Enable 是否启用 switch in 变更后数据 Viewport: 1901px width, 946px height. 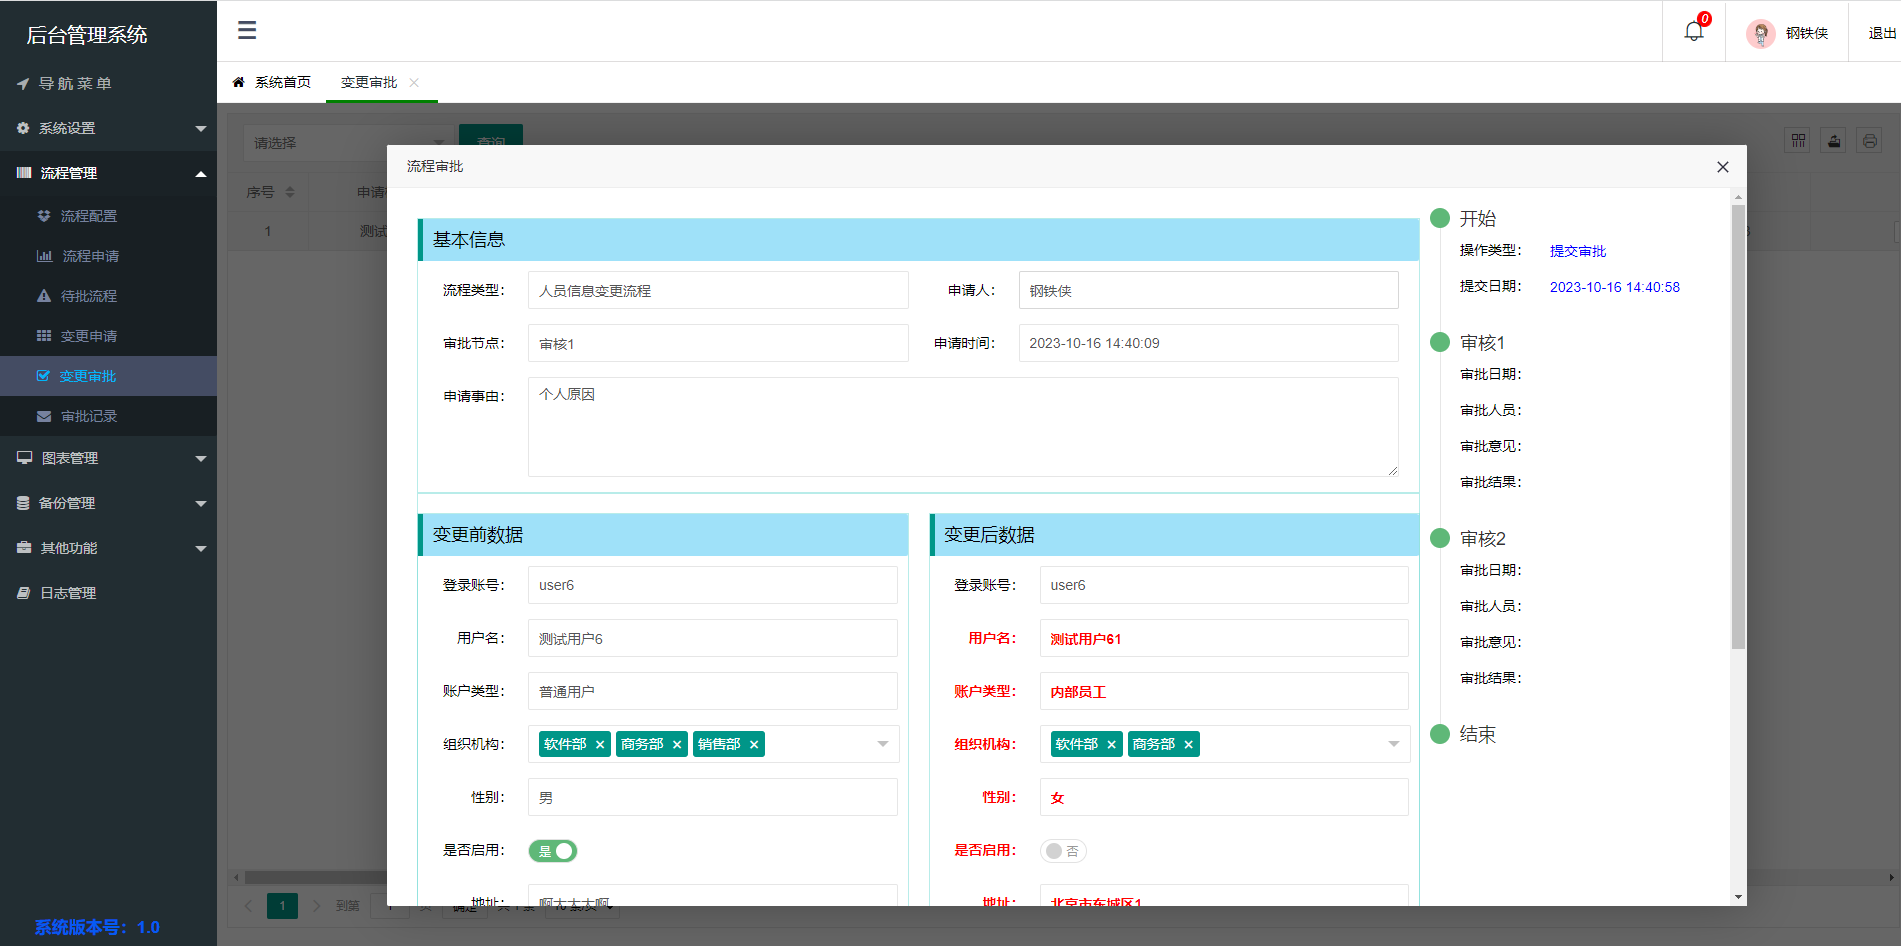pyautogui.click(x=1063, y=850)
